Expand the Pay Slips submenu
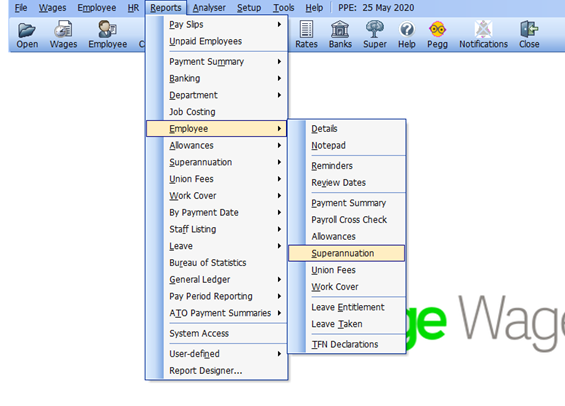The width and height of the screenshot is (565, 406). [x=216, y=24]
